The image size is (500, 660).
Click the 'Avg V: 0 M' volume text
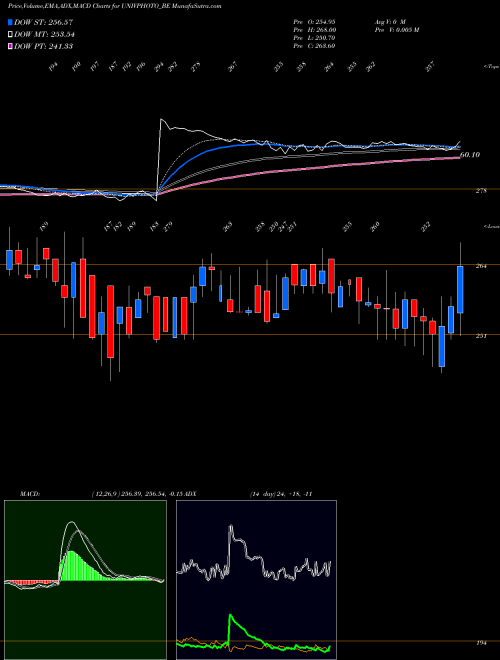[x=389, y=21]
